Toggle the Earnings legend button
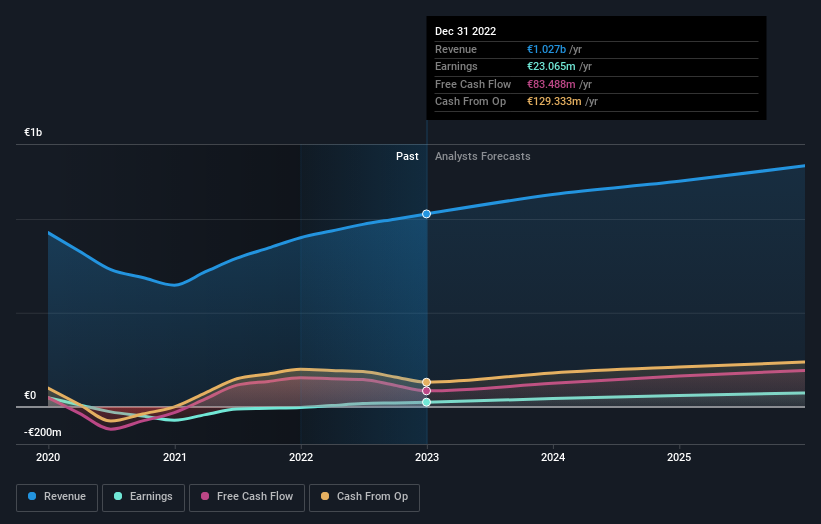Screen dimensions: 821x524 [x=143, y=497]
